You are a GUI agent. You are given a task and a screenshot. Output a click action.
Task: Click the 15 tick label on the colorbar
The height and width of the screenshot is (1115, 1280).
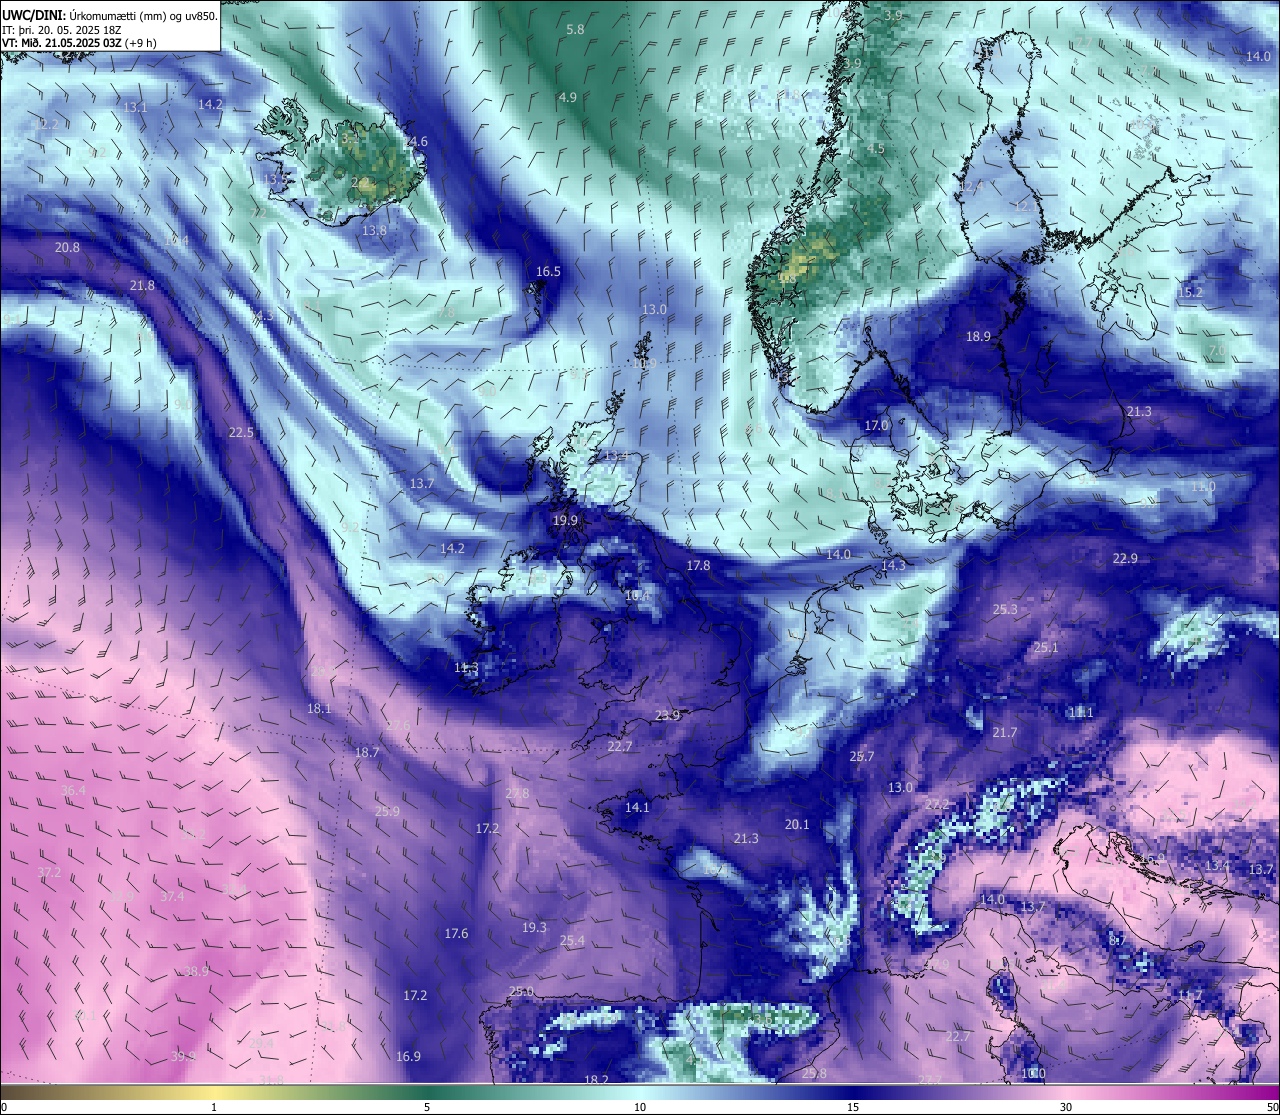853,1107
